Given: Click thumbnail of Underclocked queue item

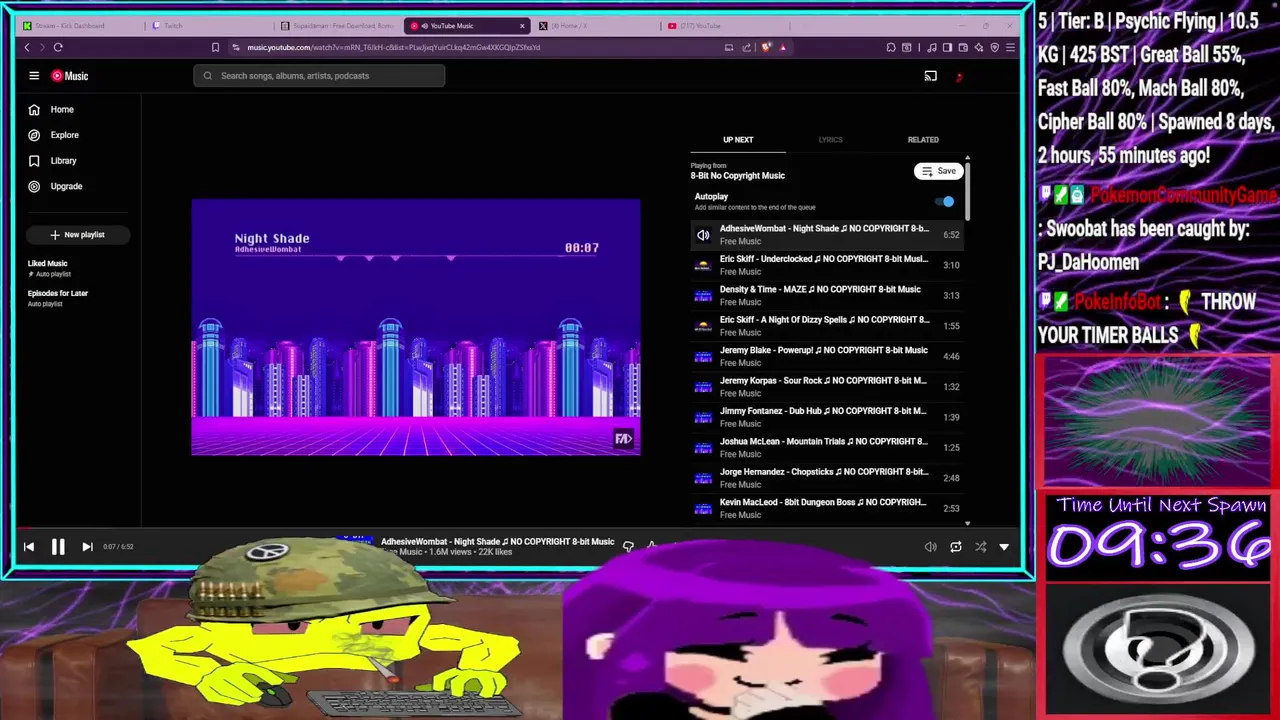Looking at the screenshot, I should (x=703, y=265).
